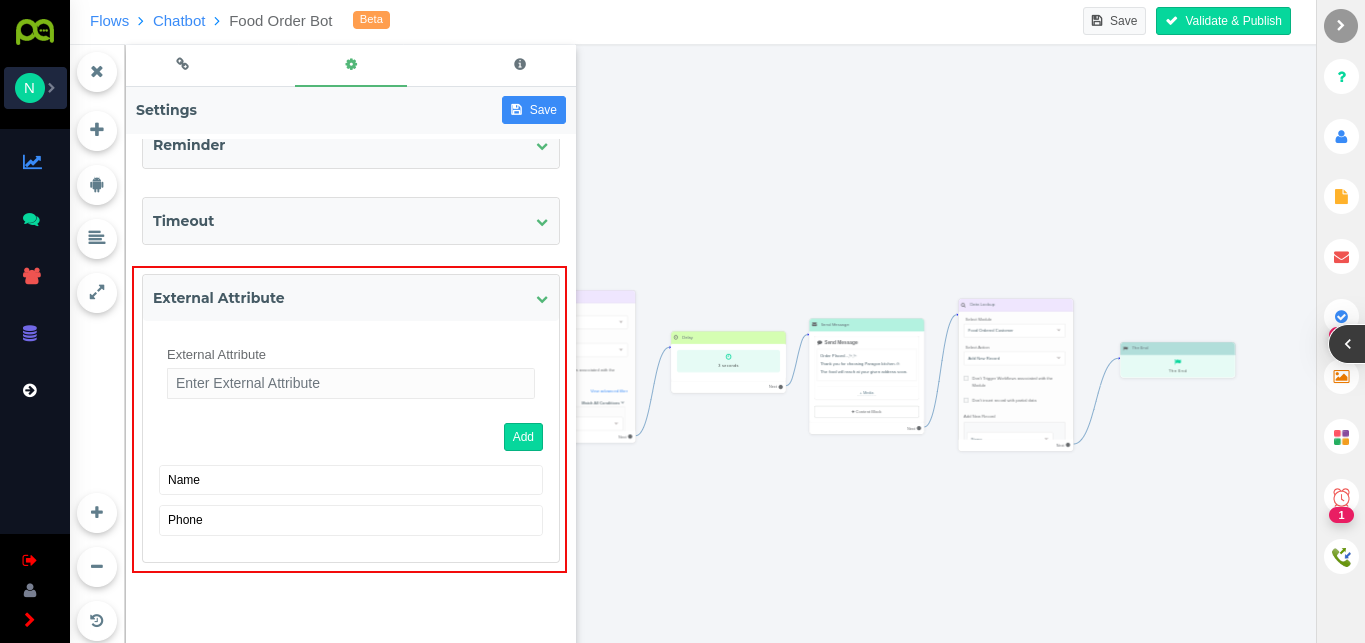The image size is (1365, 643).
Task: Switch to the info tab
Action: point(520,65)
